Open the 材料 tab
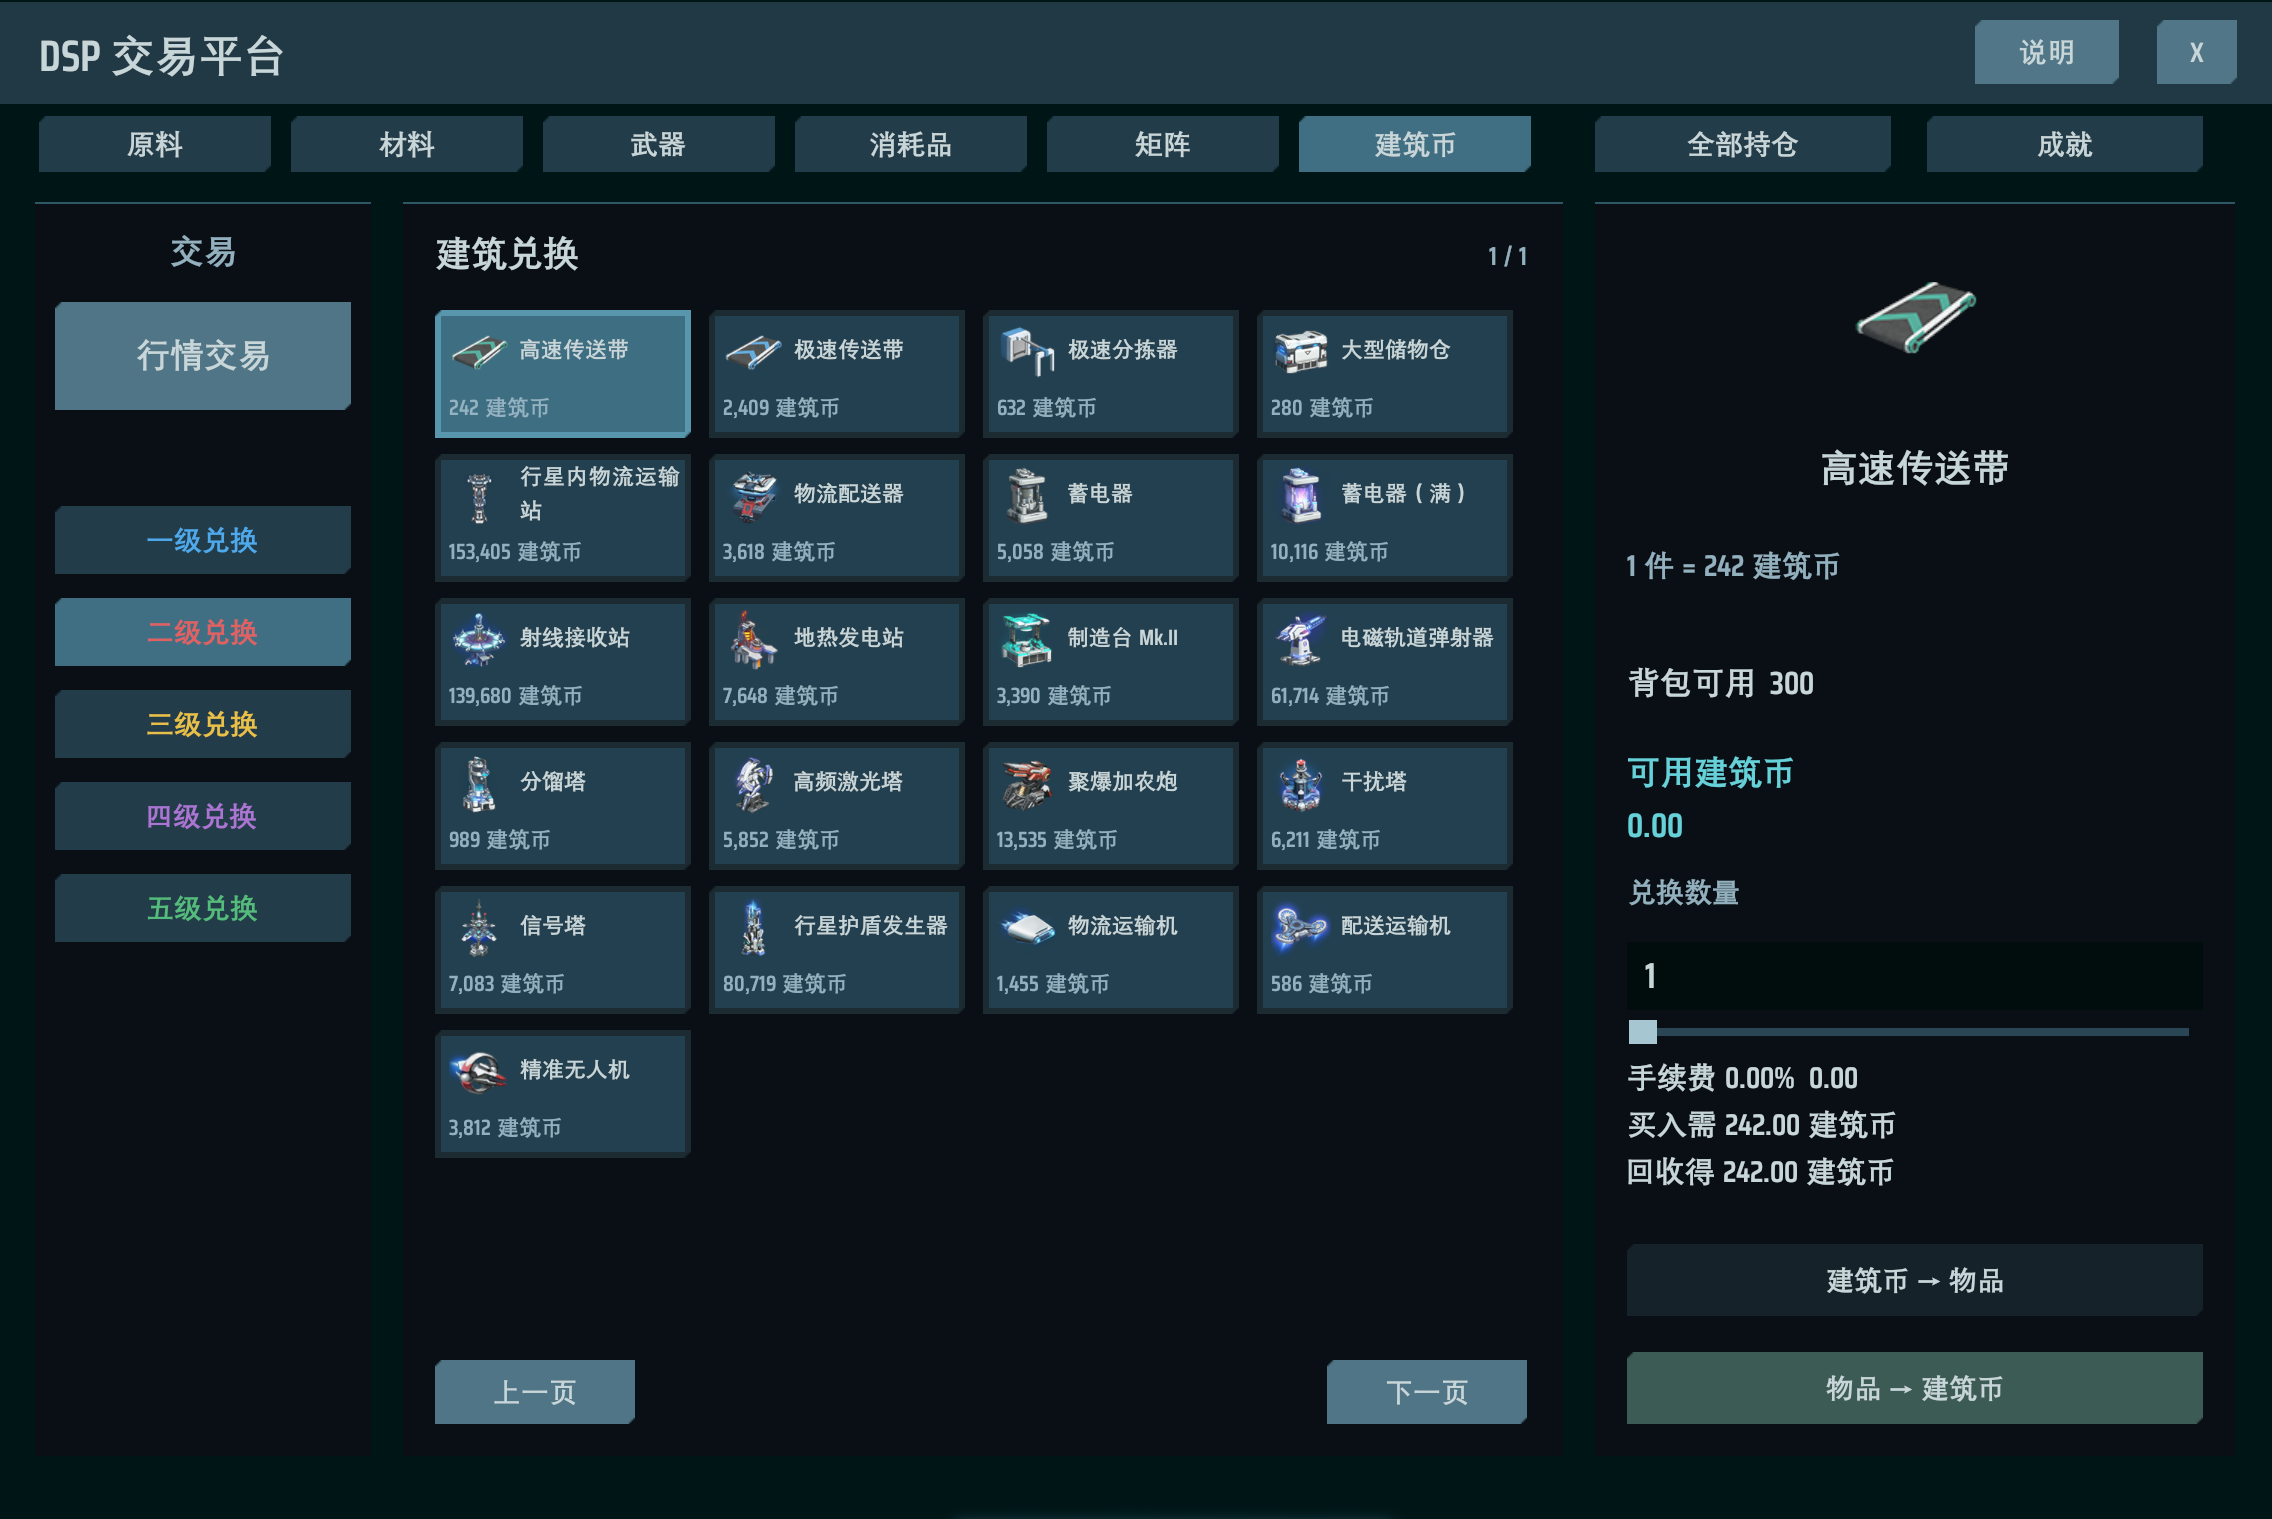Viewport: 2272px width, 1519px height. [407, 144]
